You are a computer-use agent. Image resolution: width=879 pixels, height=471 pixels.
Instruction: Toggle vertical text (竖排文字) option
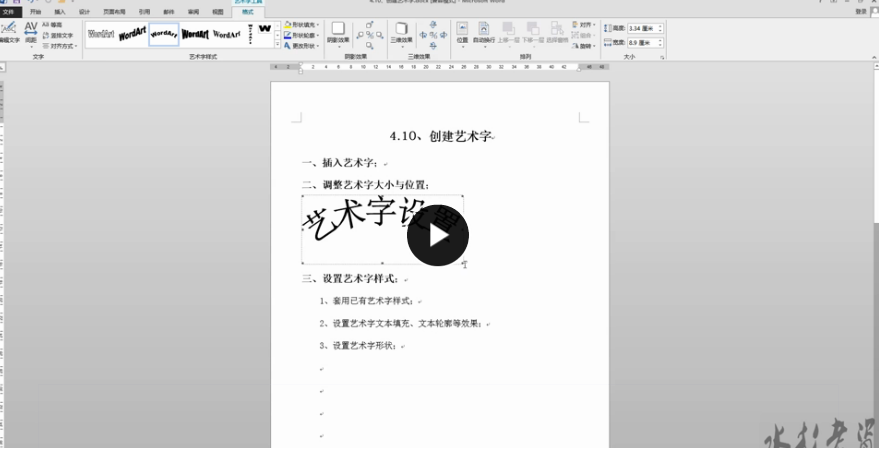pyautogui.click(x=58, y=35)
